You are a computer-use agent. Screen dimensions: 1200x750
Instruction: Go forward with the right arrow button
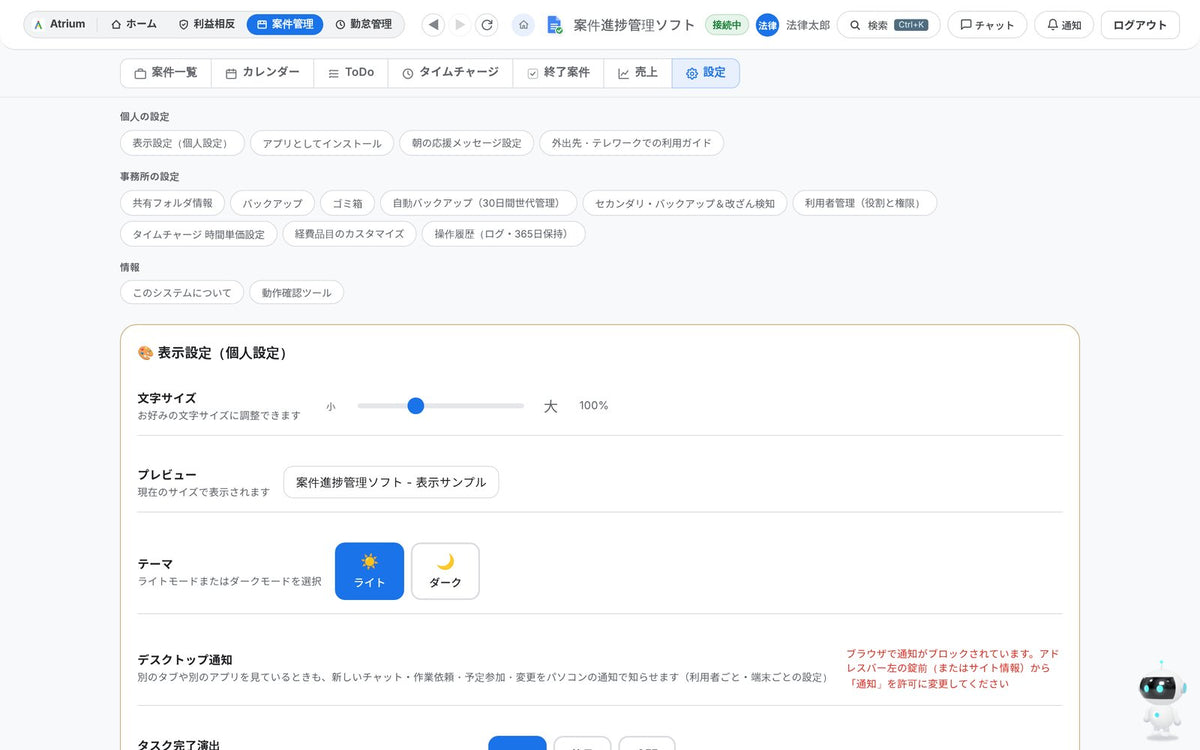[460, 25]
